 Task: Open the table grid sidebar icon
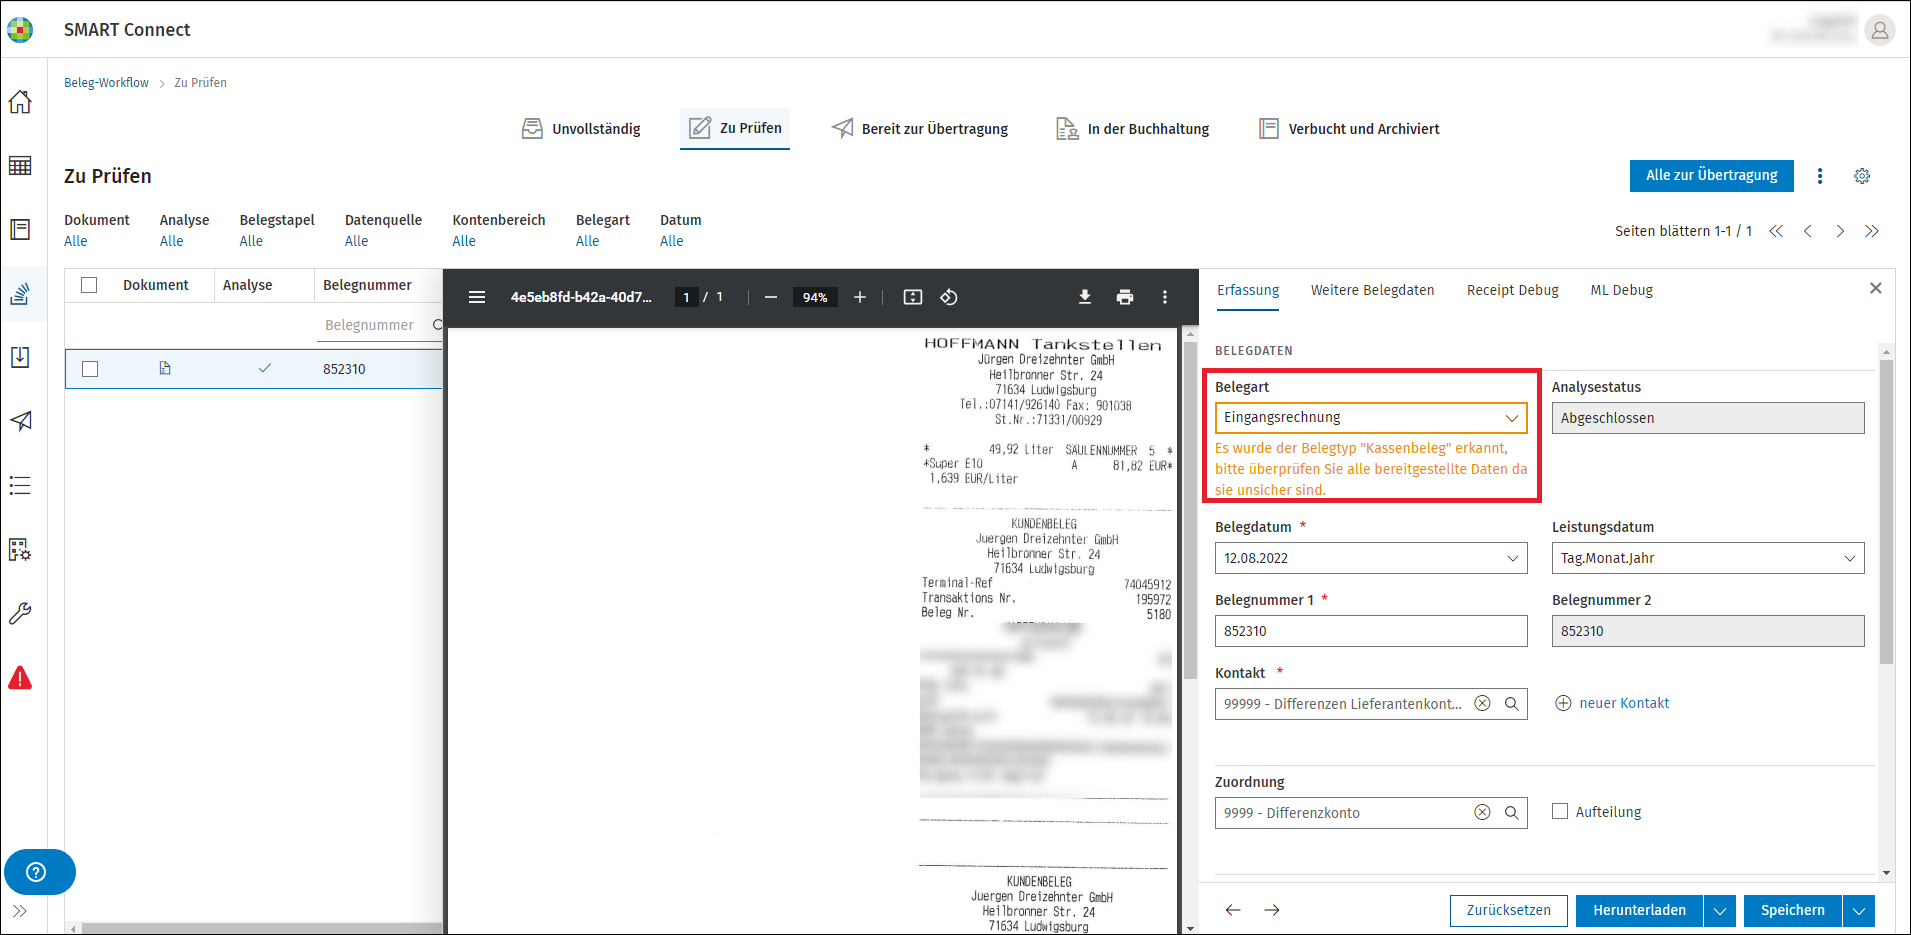[x=20, y=166]
